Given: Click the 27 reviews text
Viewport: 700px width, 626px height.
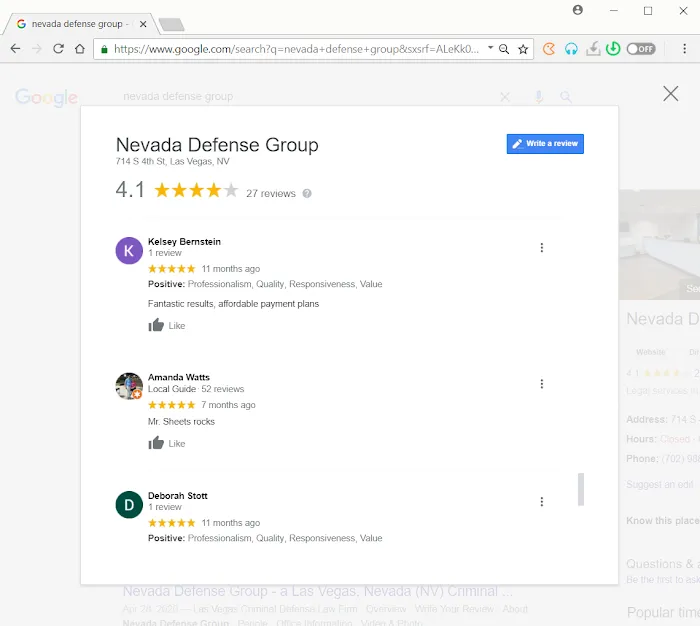Looking at the screenshot, I should pyautogui.click(x=271, y=193).
